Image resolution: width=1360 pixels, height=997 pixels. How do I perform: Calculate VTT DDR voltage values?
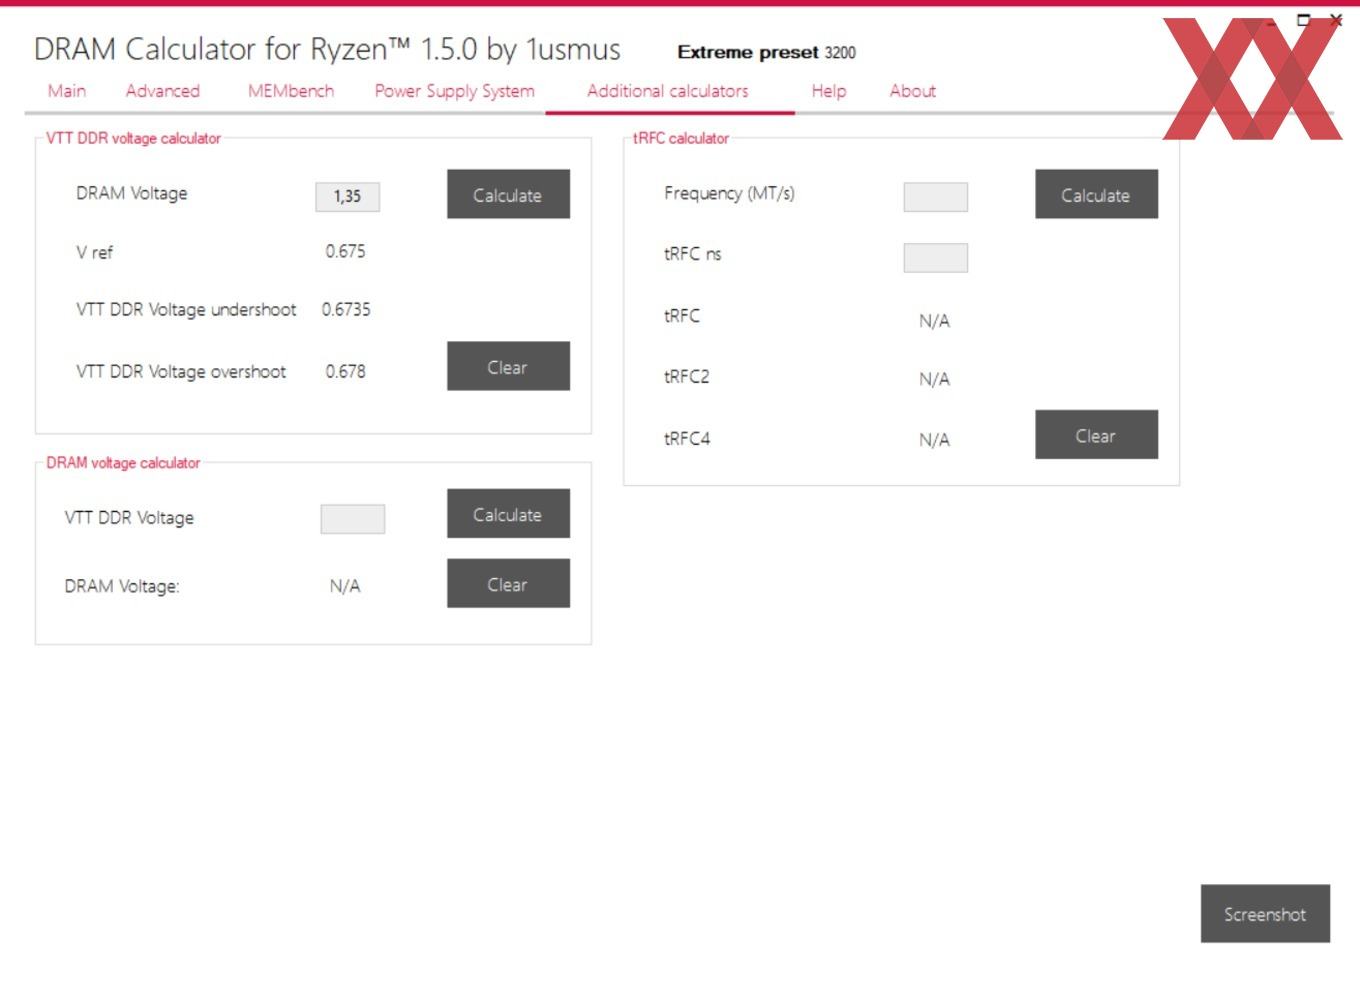[508, 194]
